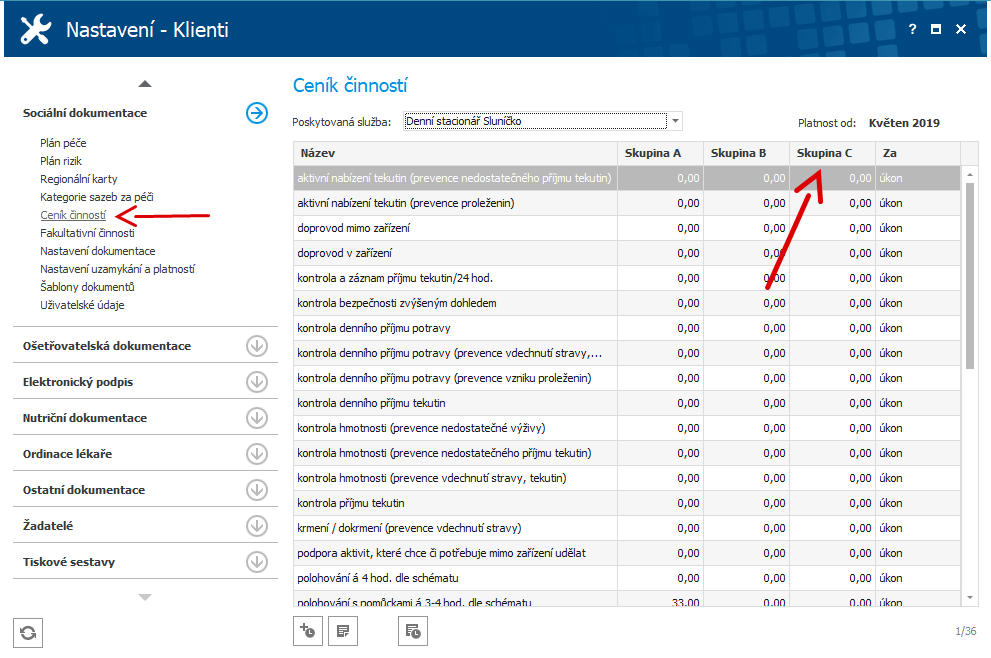This screenshot has height=658, width=991.
Task: Sort by the Název column header
Action: [x=455, y=153]
